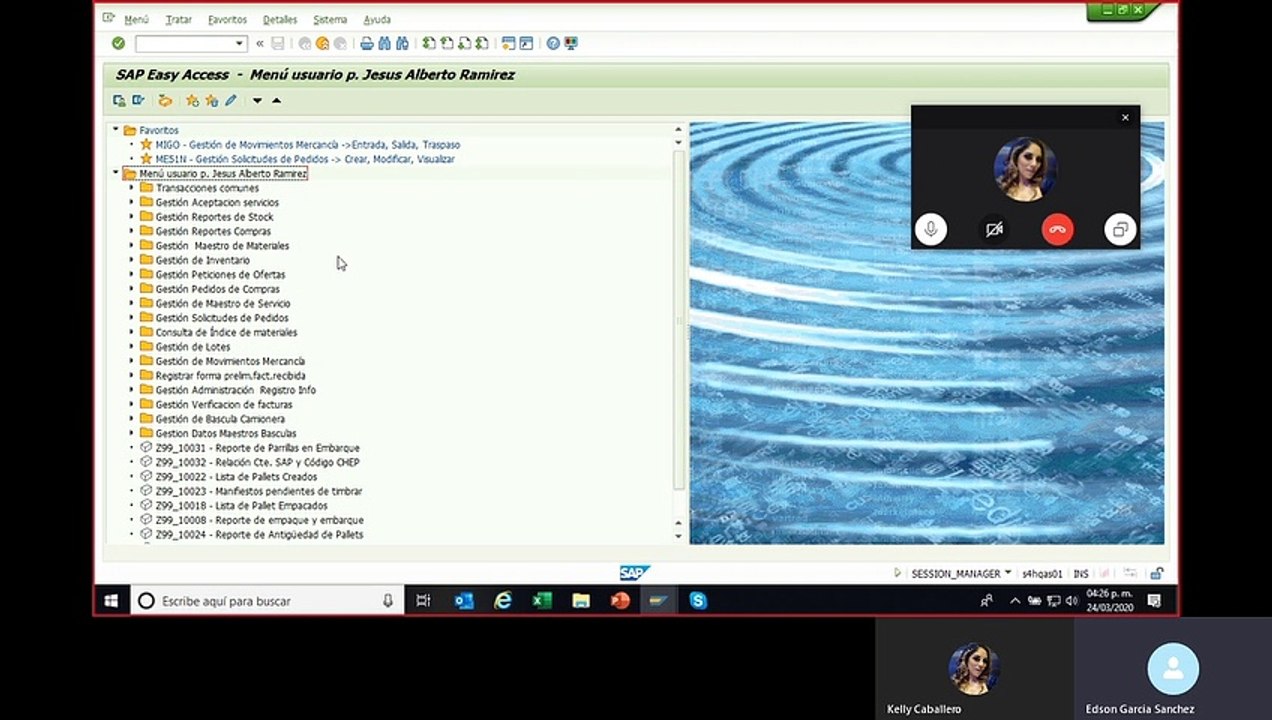Open the Excel icon in taskbar
Viewport: 1272px width, 720px height.
[542, 600]
